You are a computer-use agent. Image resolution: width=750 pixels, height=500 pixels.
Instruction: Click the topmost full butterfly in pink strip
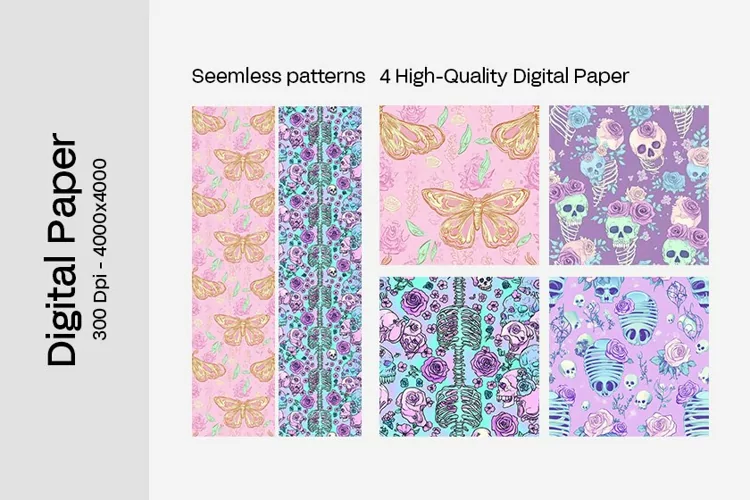point(243,163)
